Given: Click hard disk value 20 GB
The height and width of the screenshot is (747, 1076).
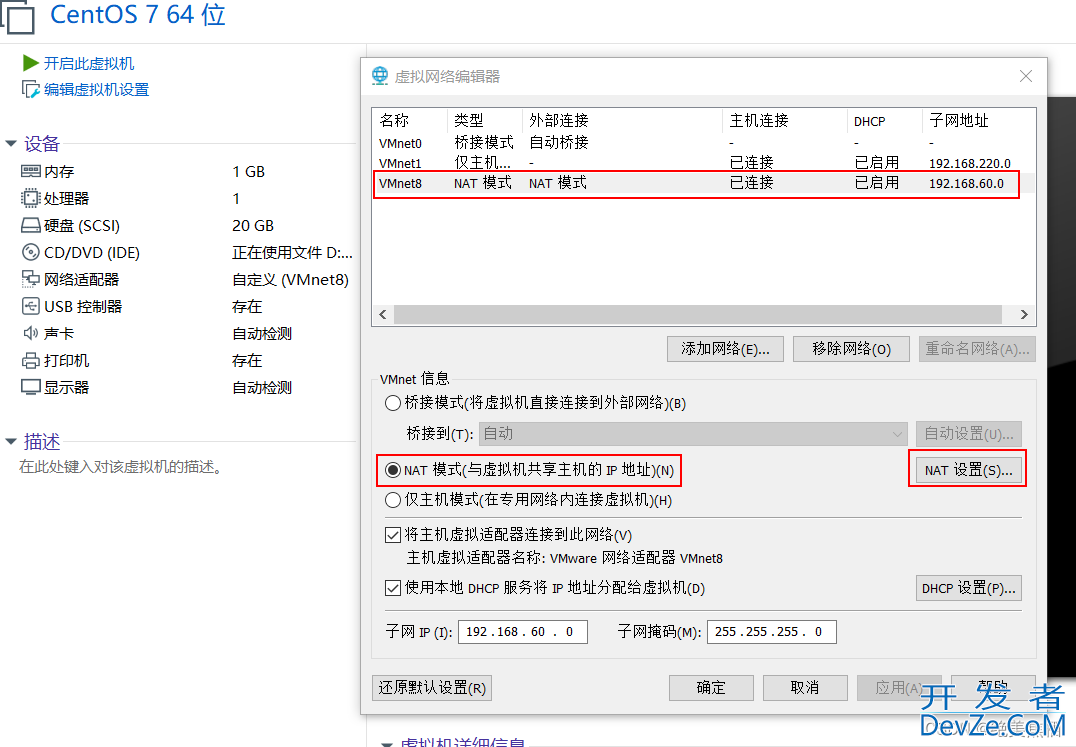Looking at the screenshot, I should click(253, 226).
